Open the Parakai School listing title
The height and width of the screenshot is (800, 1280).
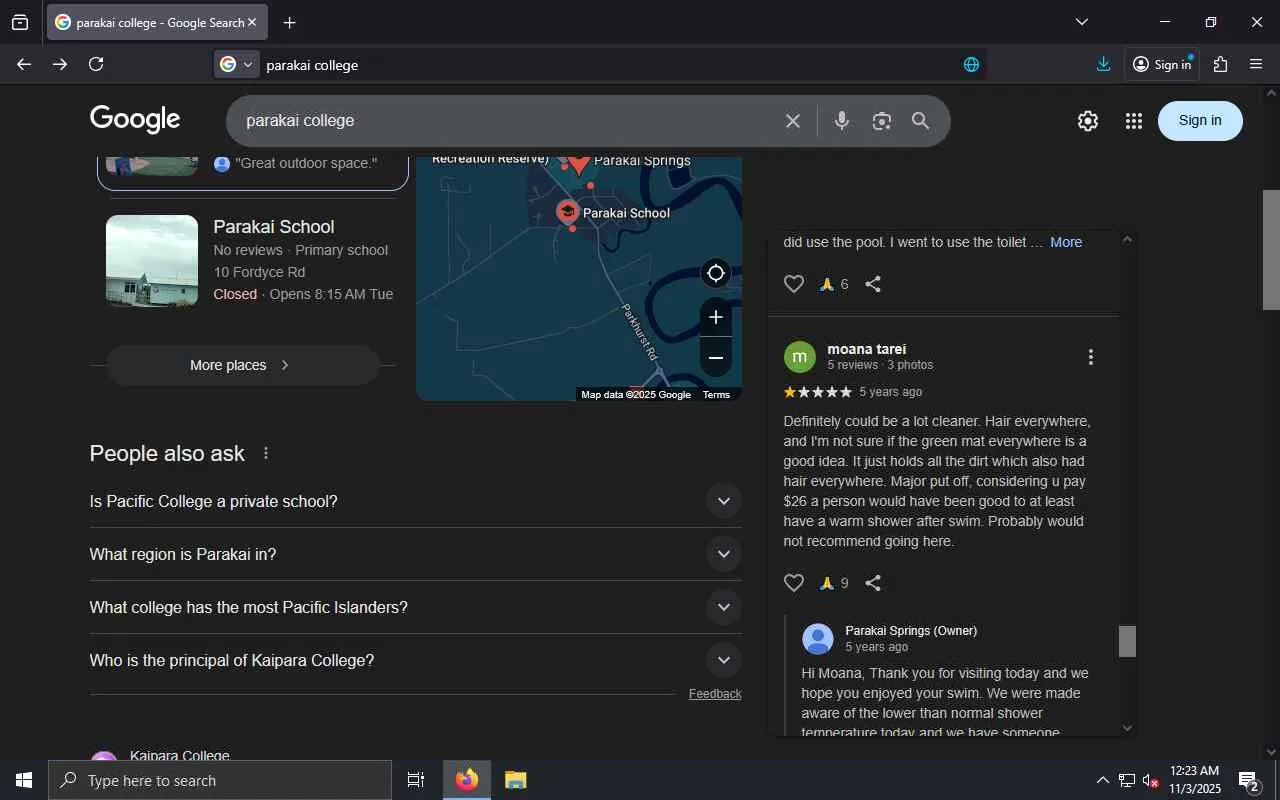(274, 227)
